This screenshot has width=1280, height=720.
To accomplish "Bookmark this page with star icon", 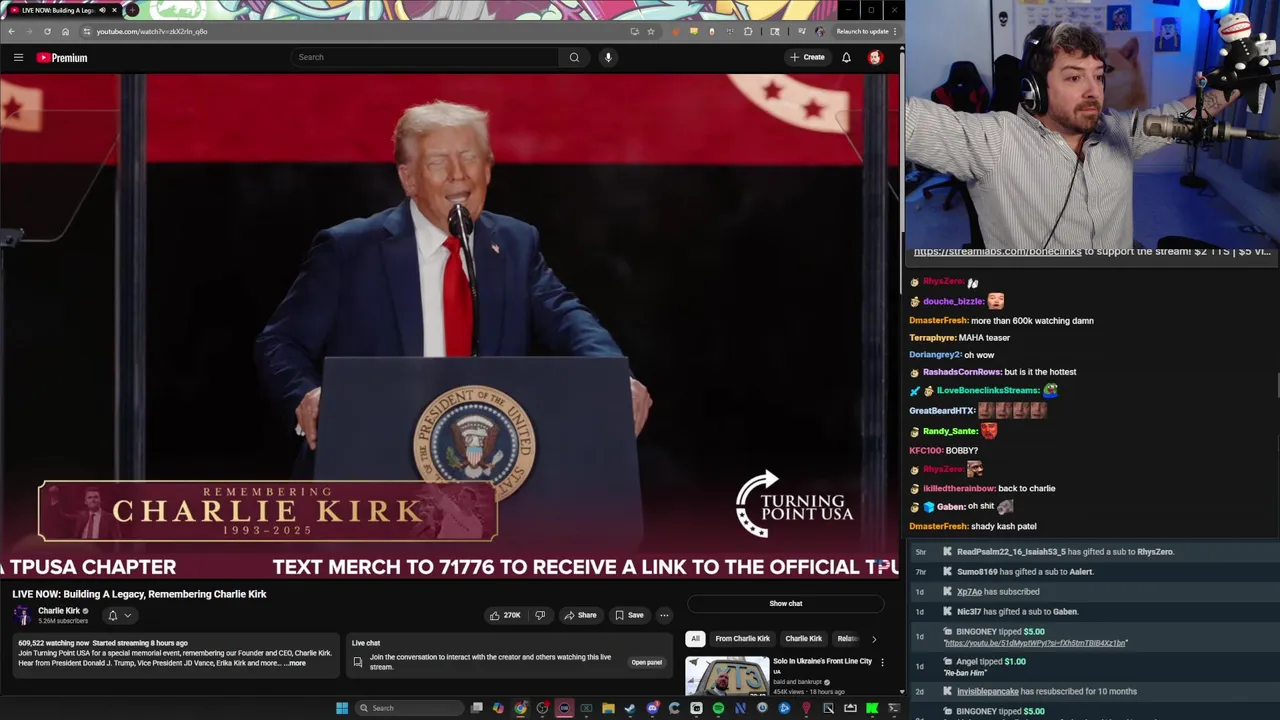I will coord(651,31).
